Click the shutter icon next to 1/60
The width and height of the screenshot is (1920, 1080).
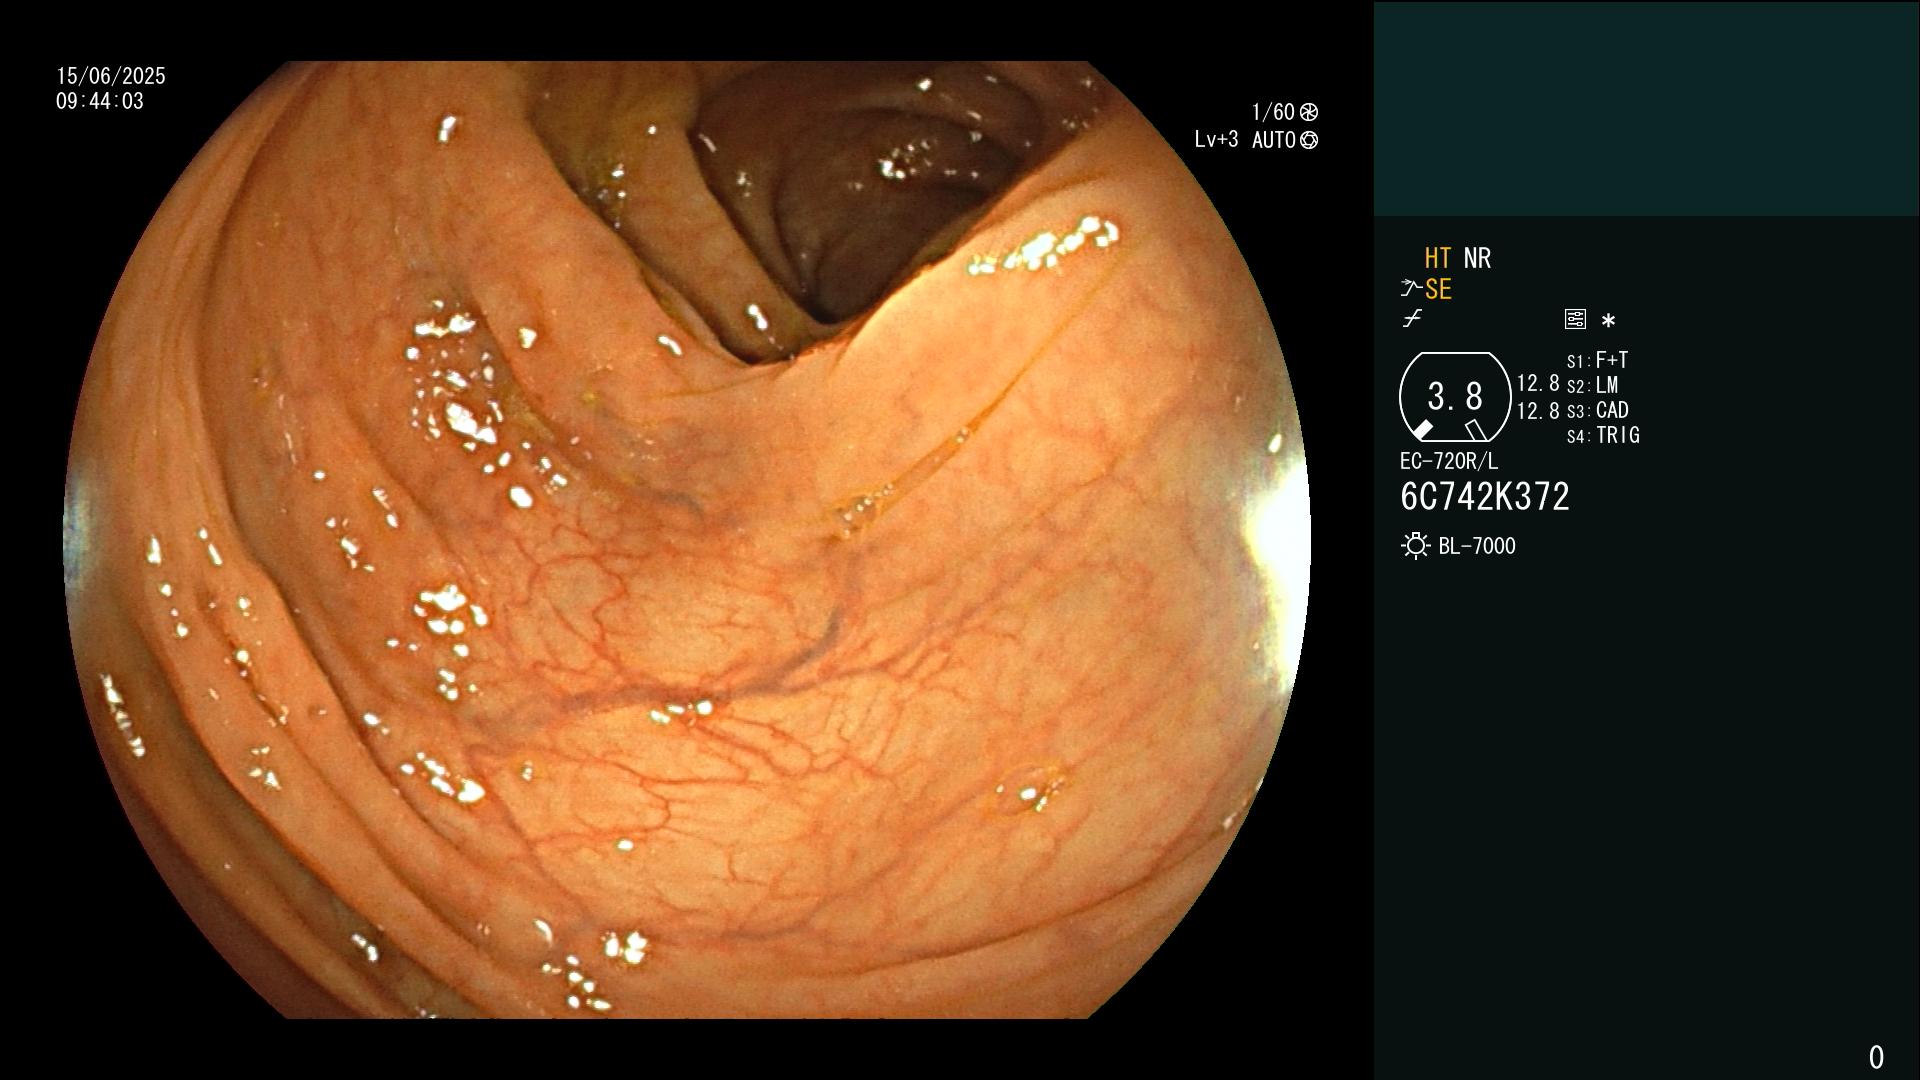1309,112
